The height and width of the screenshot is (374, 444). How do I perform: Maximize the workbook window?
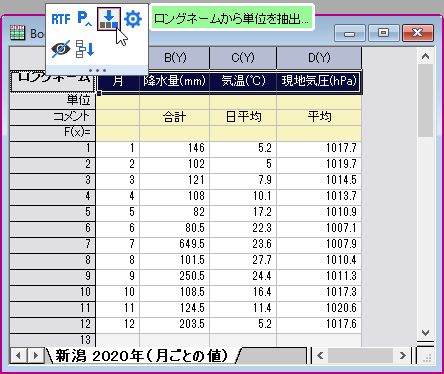tap(383, 33)
